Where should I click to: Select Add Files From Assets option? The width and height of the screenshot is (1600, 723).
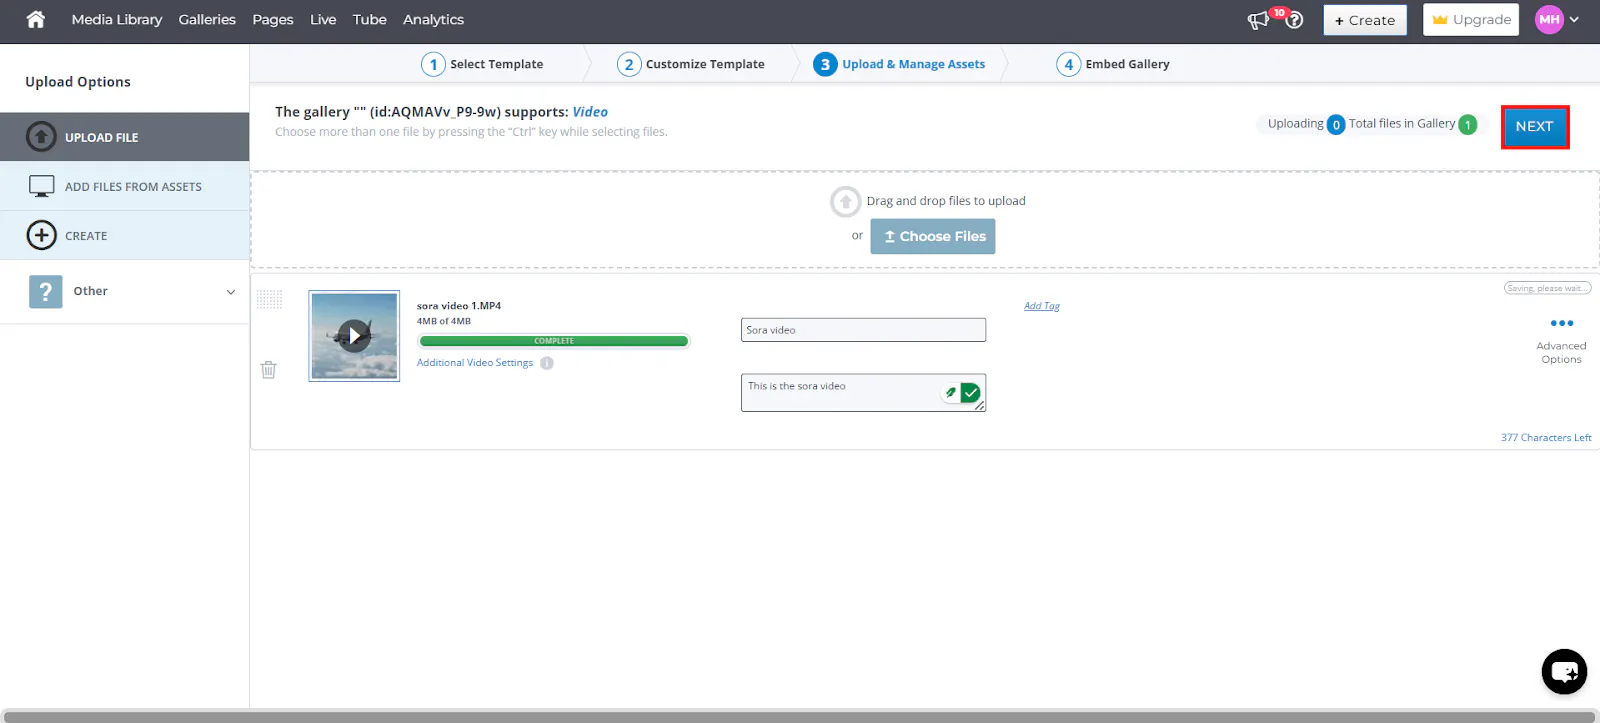[125, 186]
